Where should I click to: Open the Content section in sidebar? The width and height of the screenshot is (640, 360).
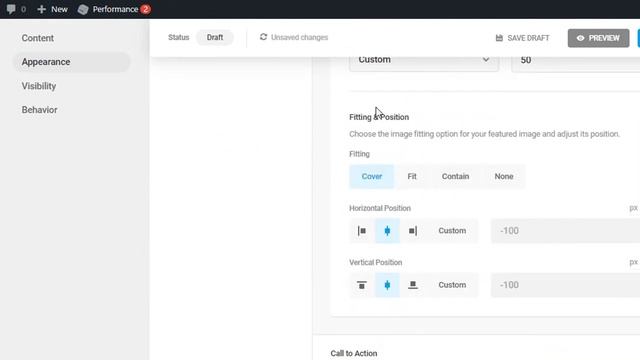click(x=38, y=38)
